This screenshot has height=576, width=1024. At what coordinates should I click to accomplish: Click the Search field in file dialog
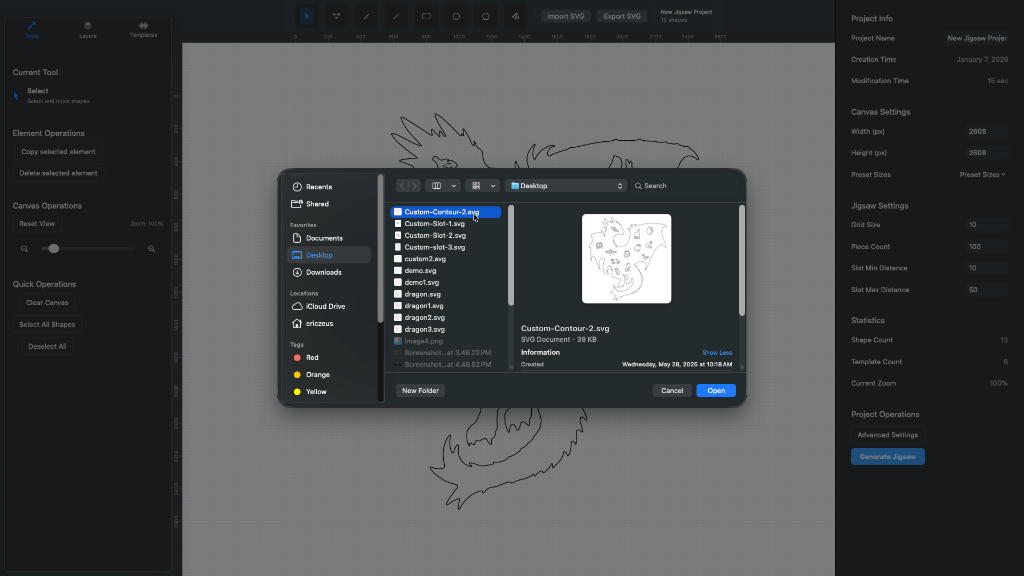tap(688, 186)
